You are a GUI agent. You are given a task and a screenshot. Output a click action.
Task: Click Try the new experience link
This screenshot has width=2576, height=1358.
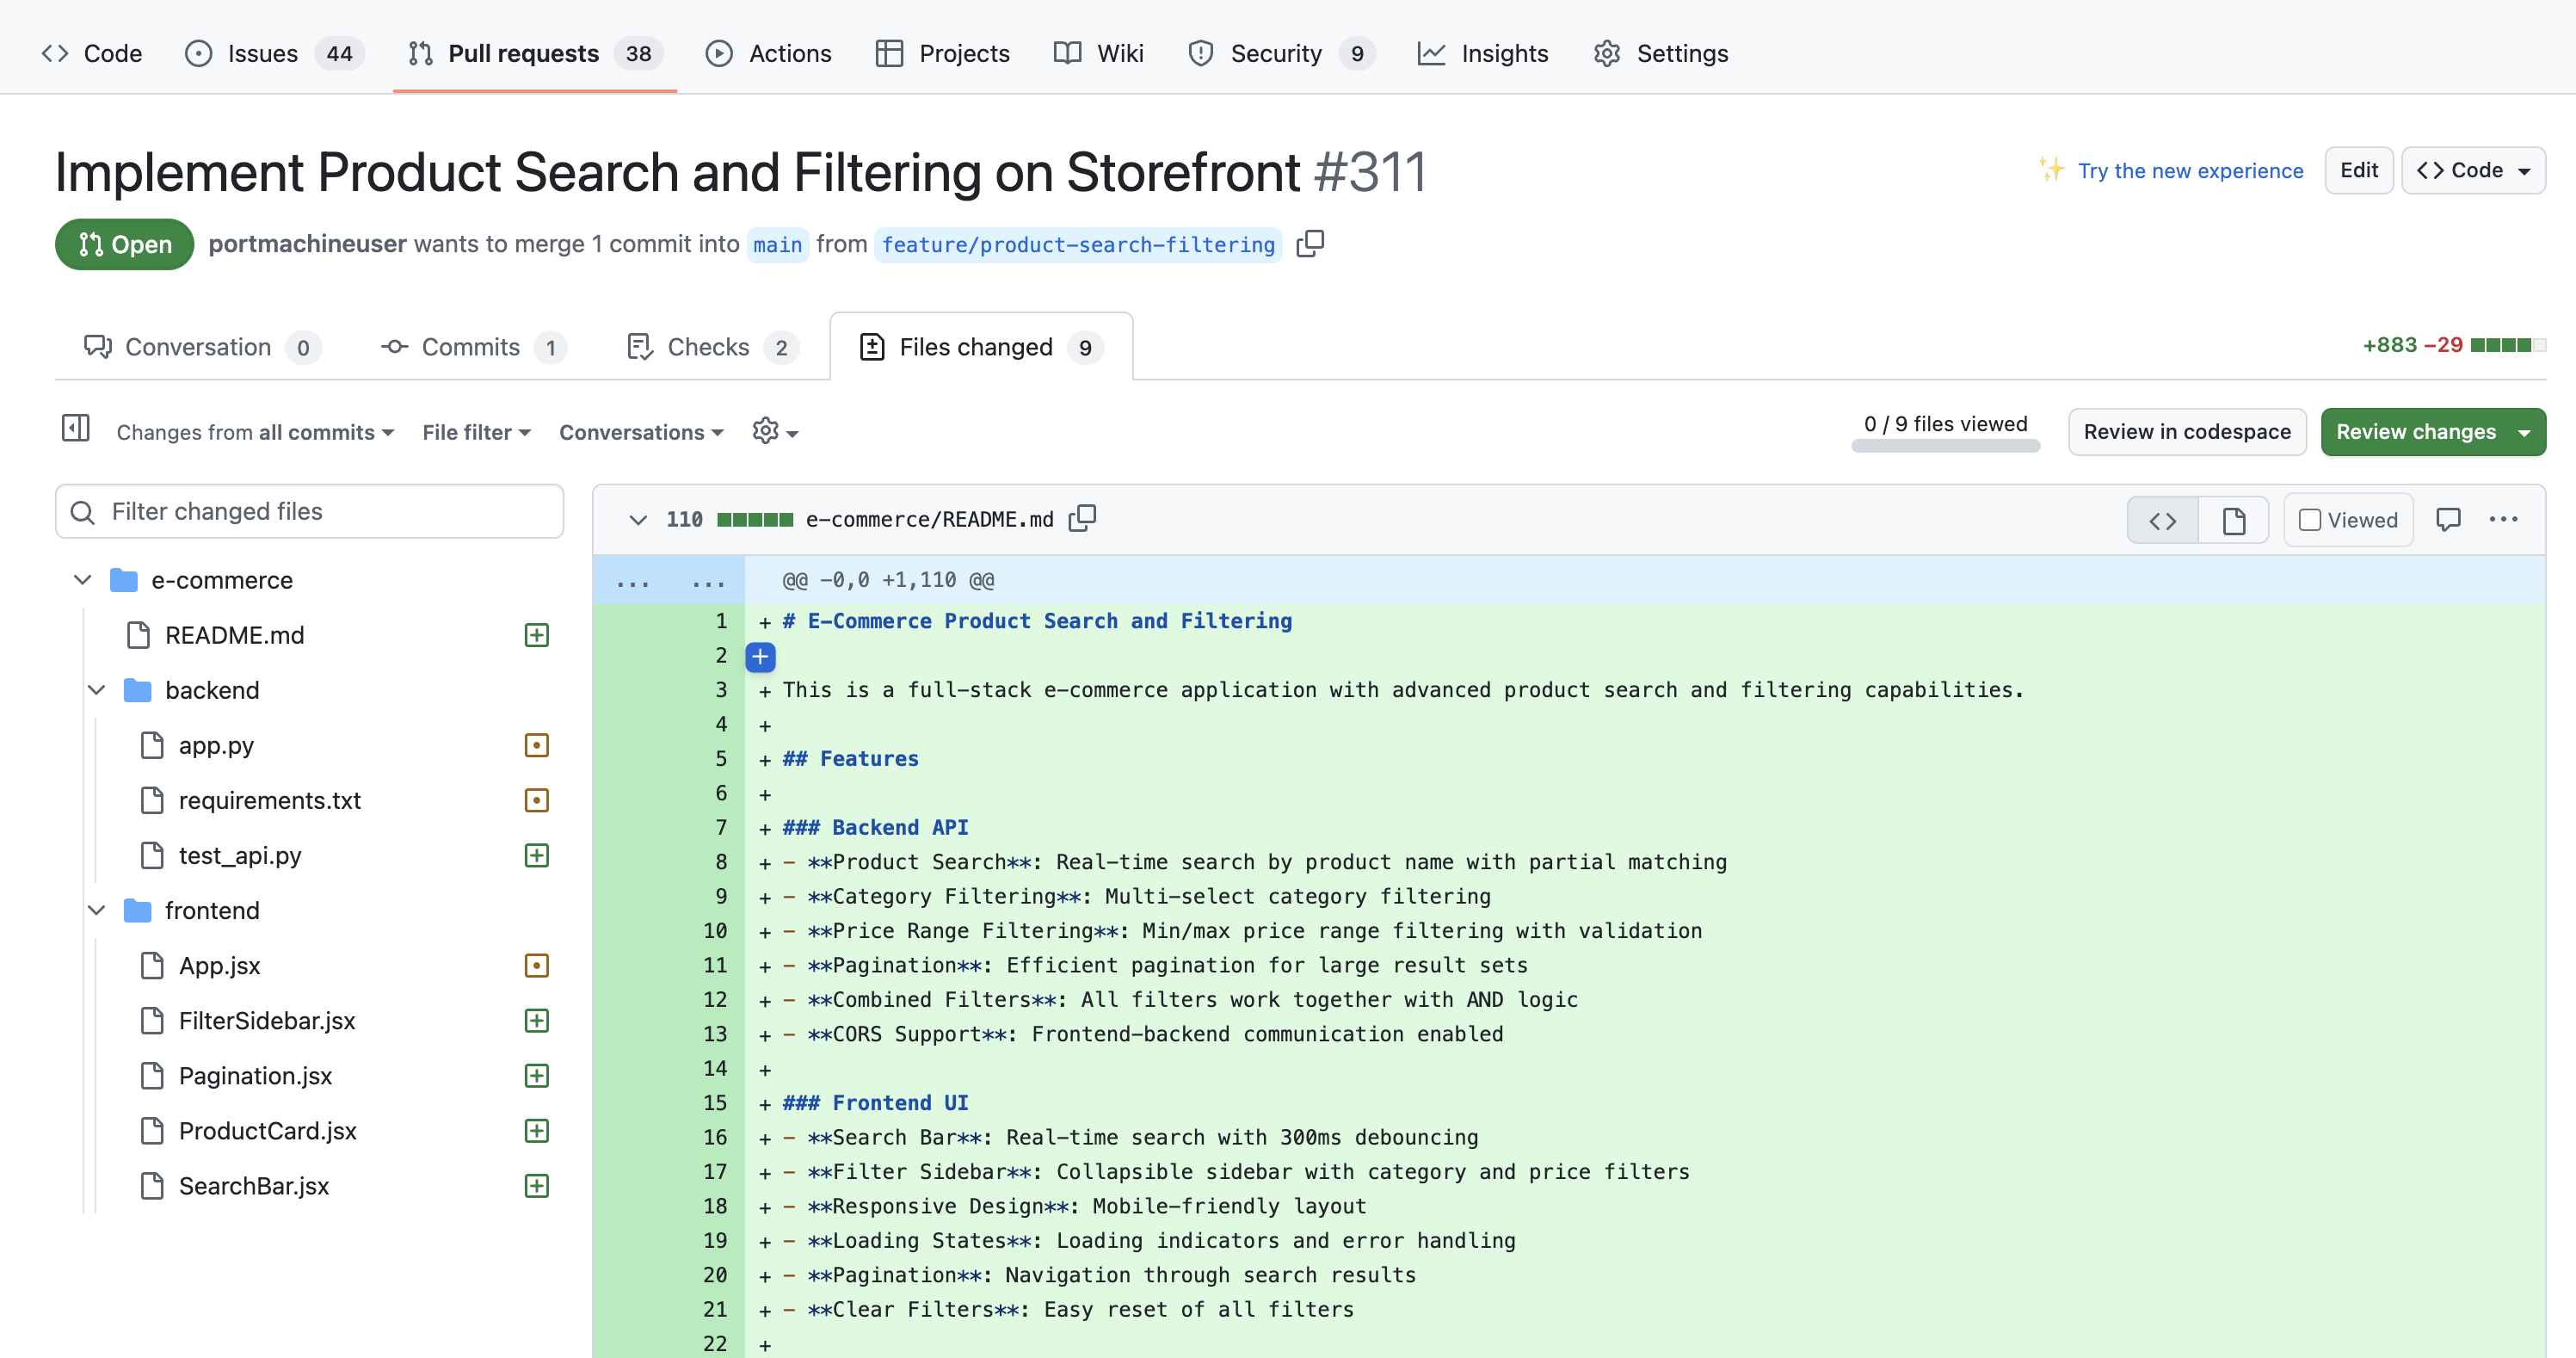pos(2189,171)
